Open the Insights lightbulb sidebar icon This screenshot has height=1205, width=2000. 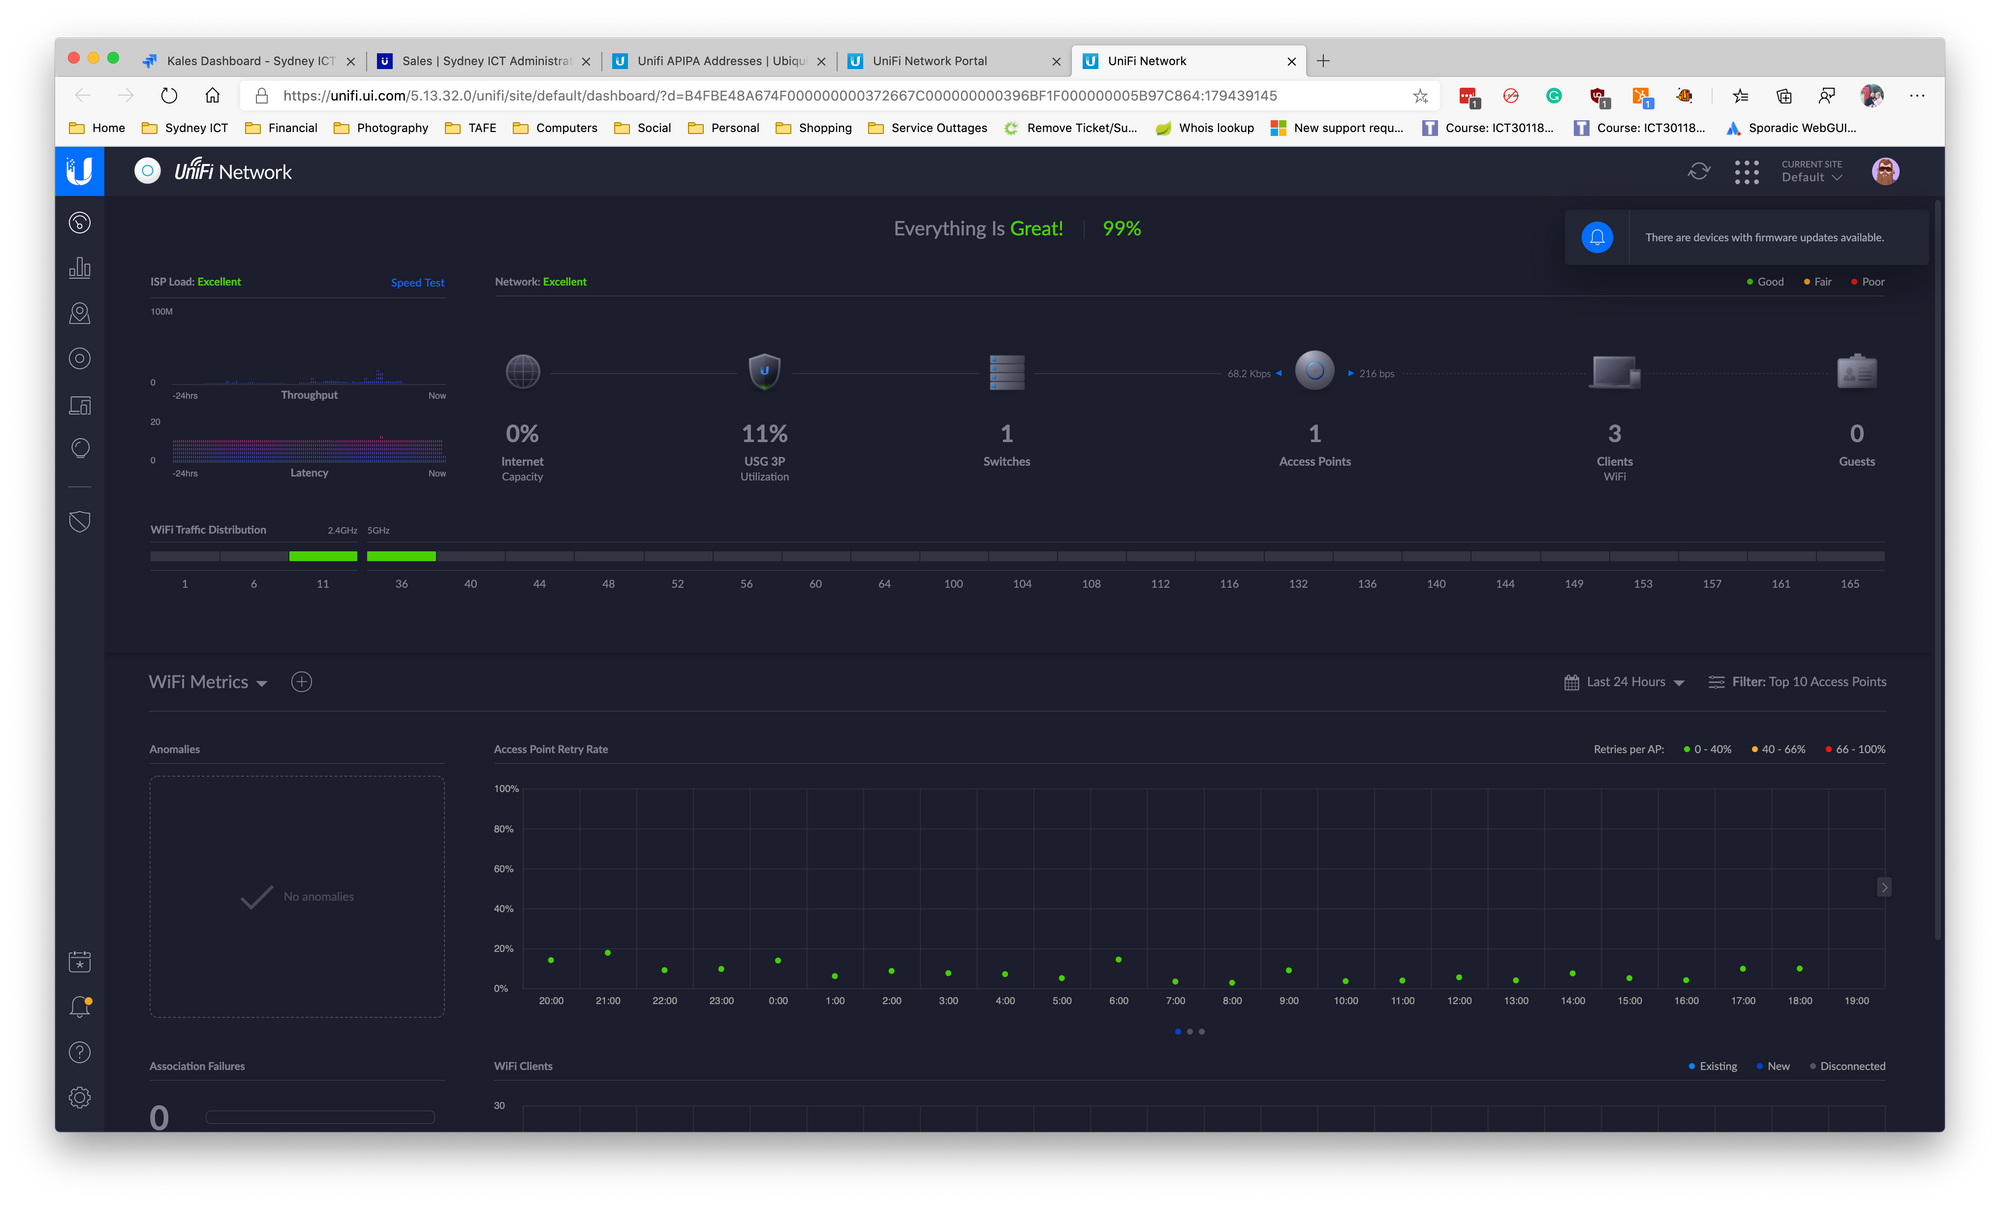tap(80, 448)
